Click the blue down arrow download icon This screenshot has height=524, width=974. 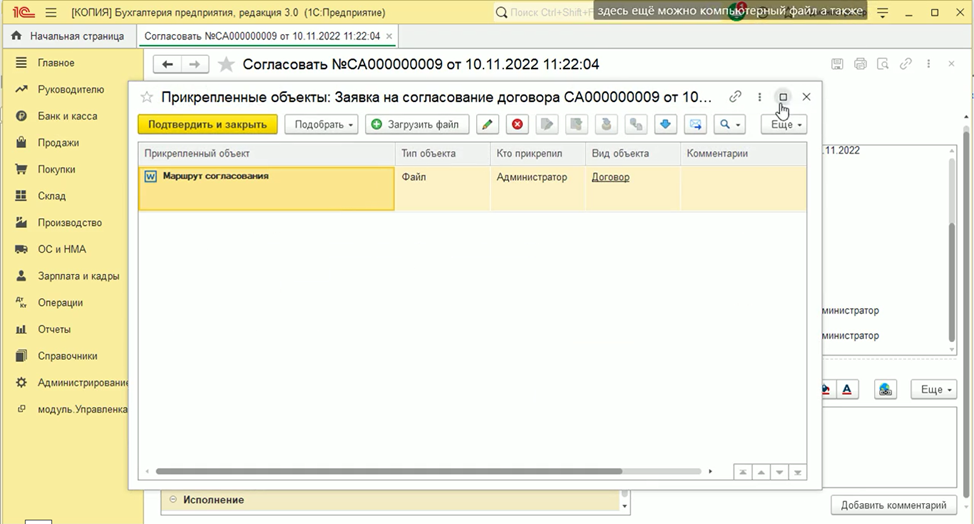665,124
